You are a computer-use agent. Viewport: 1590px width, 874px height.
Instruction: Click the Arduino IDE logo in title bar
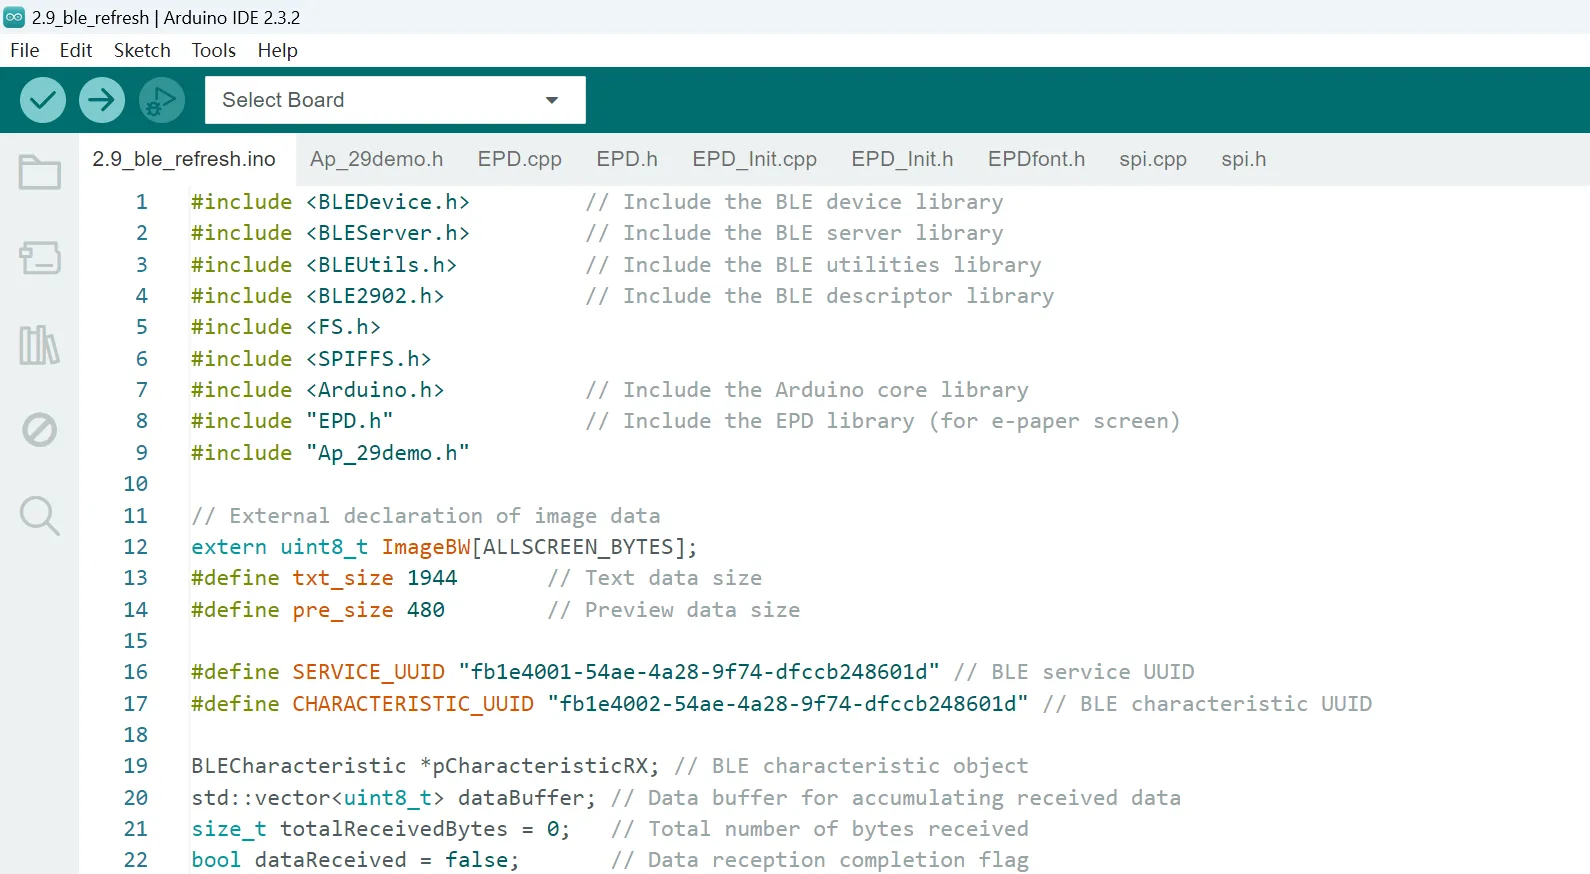point(14,17)
